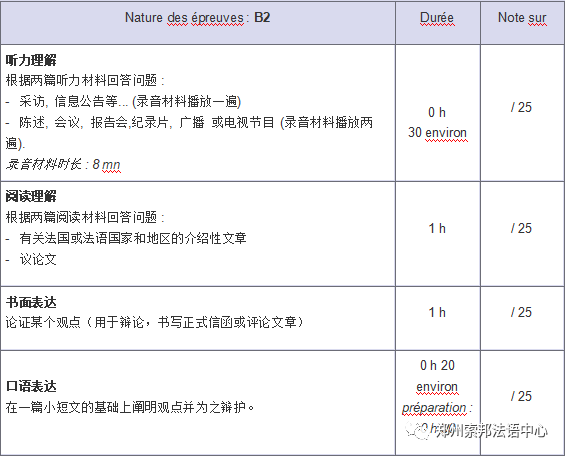Image resolution: width=565 pixels, height=456 pixels.
Task: Click the line '在一篇小短文的基础上阐明观点并为之辩护'
Action: tap(130, 407)
